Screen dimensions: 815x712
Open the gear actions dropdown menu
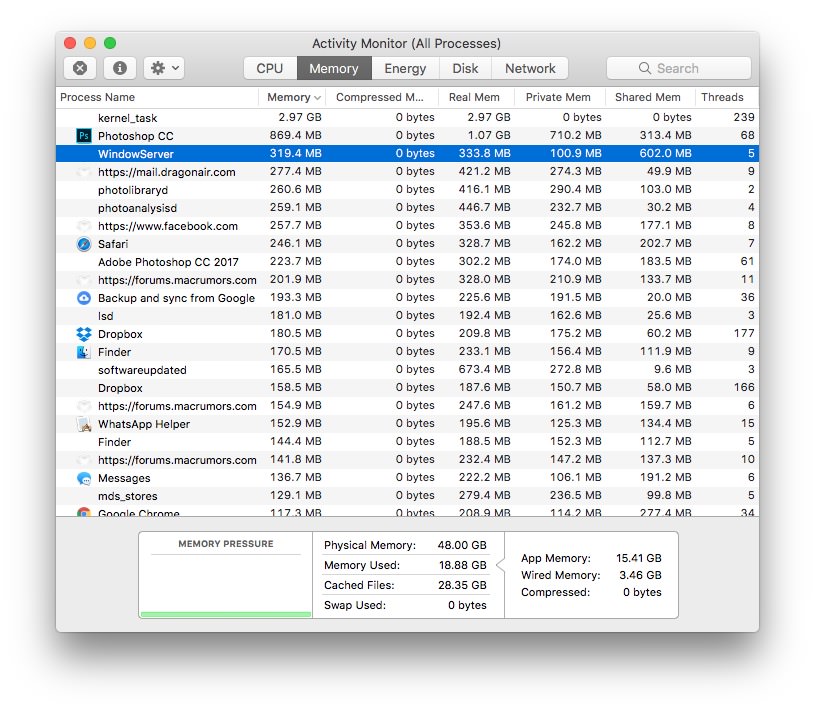(164, 68)
